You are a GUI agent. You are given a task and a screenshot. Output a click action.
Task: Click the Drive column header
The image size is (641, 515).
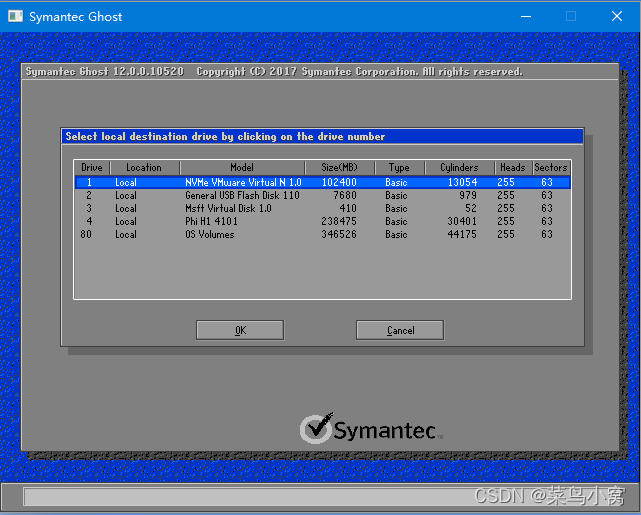coord(92,168)
